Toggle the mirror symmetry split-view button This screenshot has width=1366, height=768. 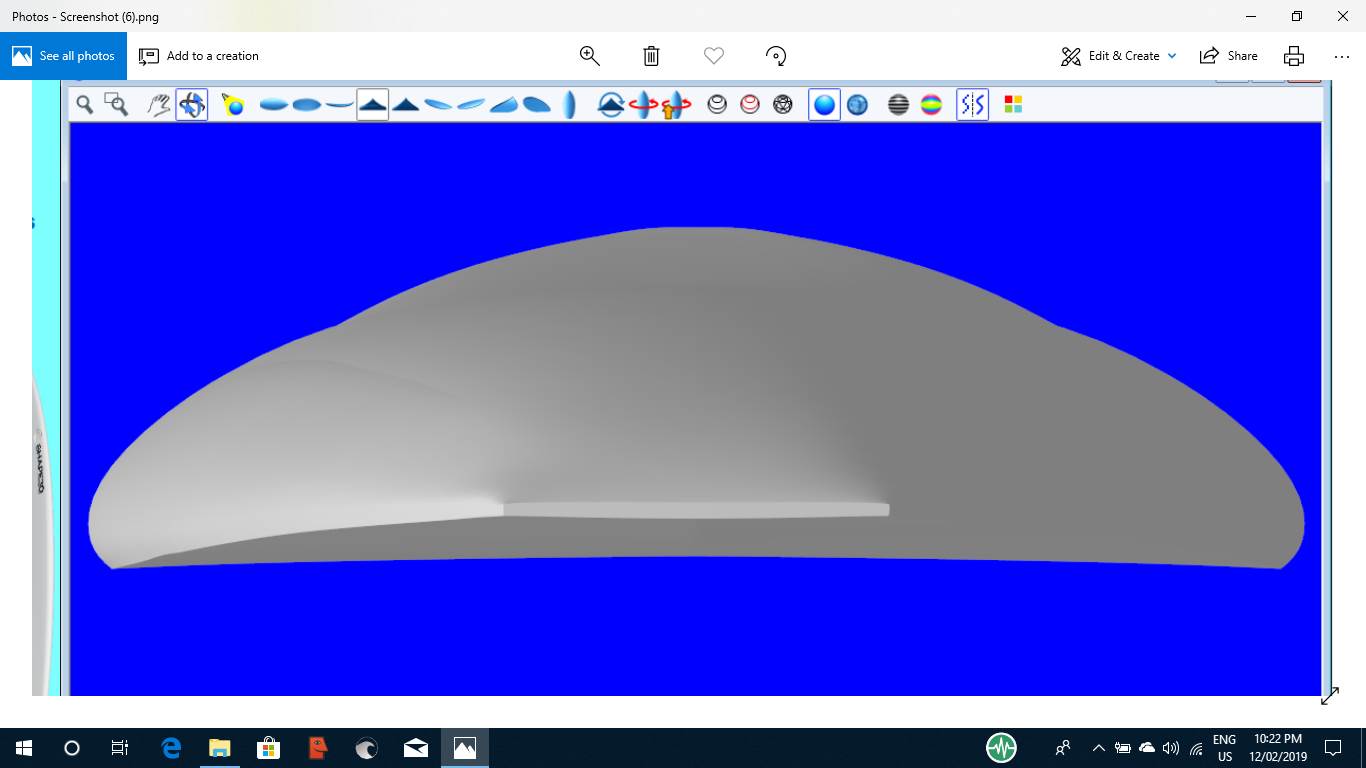point(972,104)
